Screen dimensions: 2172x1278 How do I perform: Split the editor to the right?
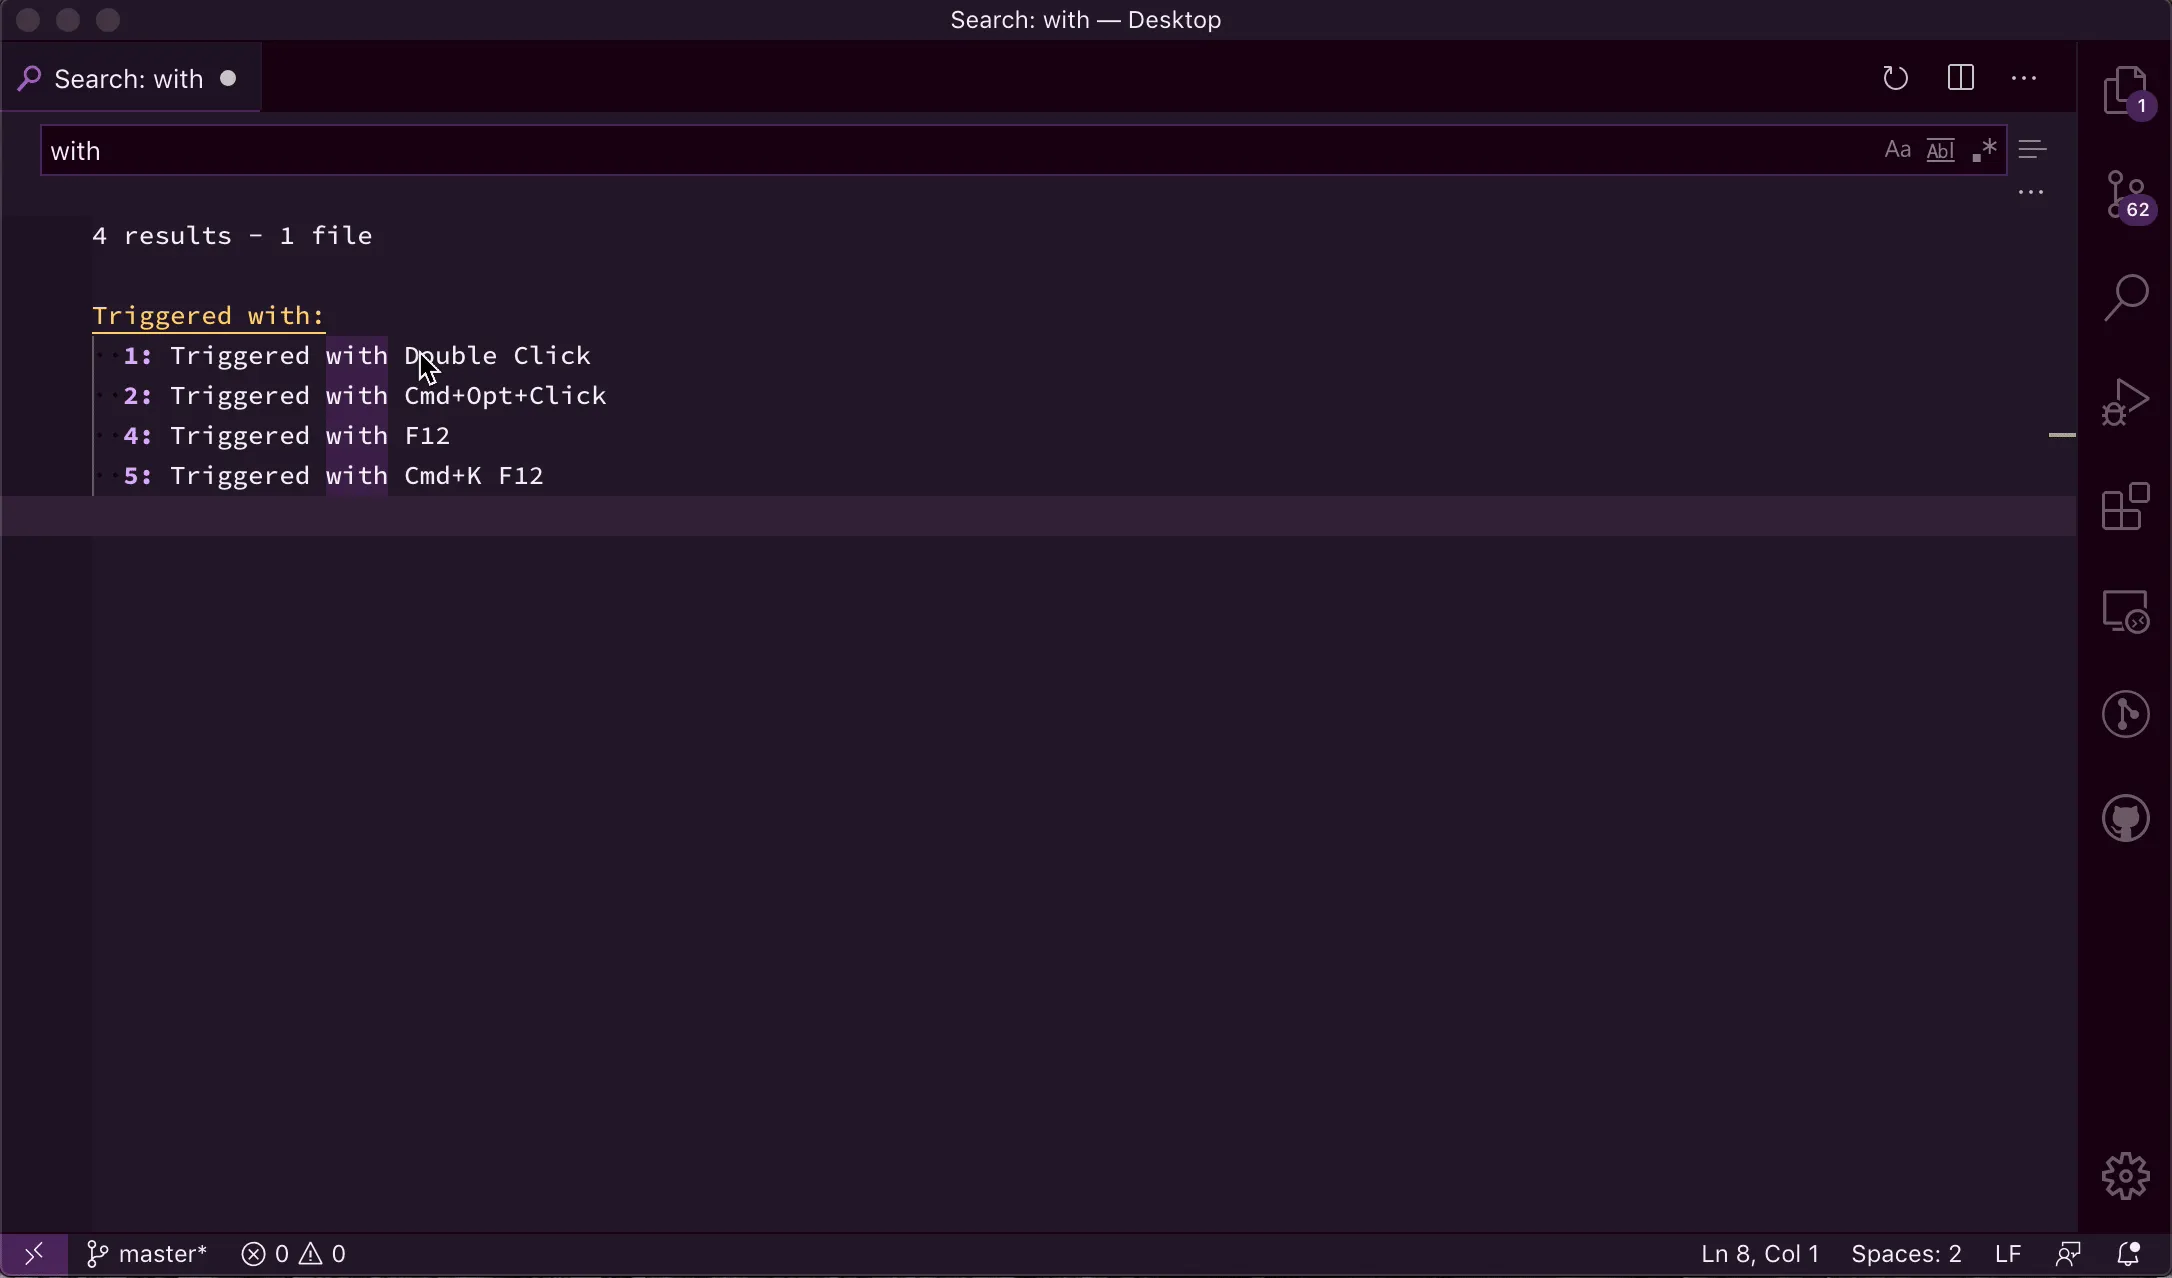(1960, 78)
